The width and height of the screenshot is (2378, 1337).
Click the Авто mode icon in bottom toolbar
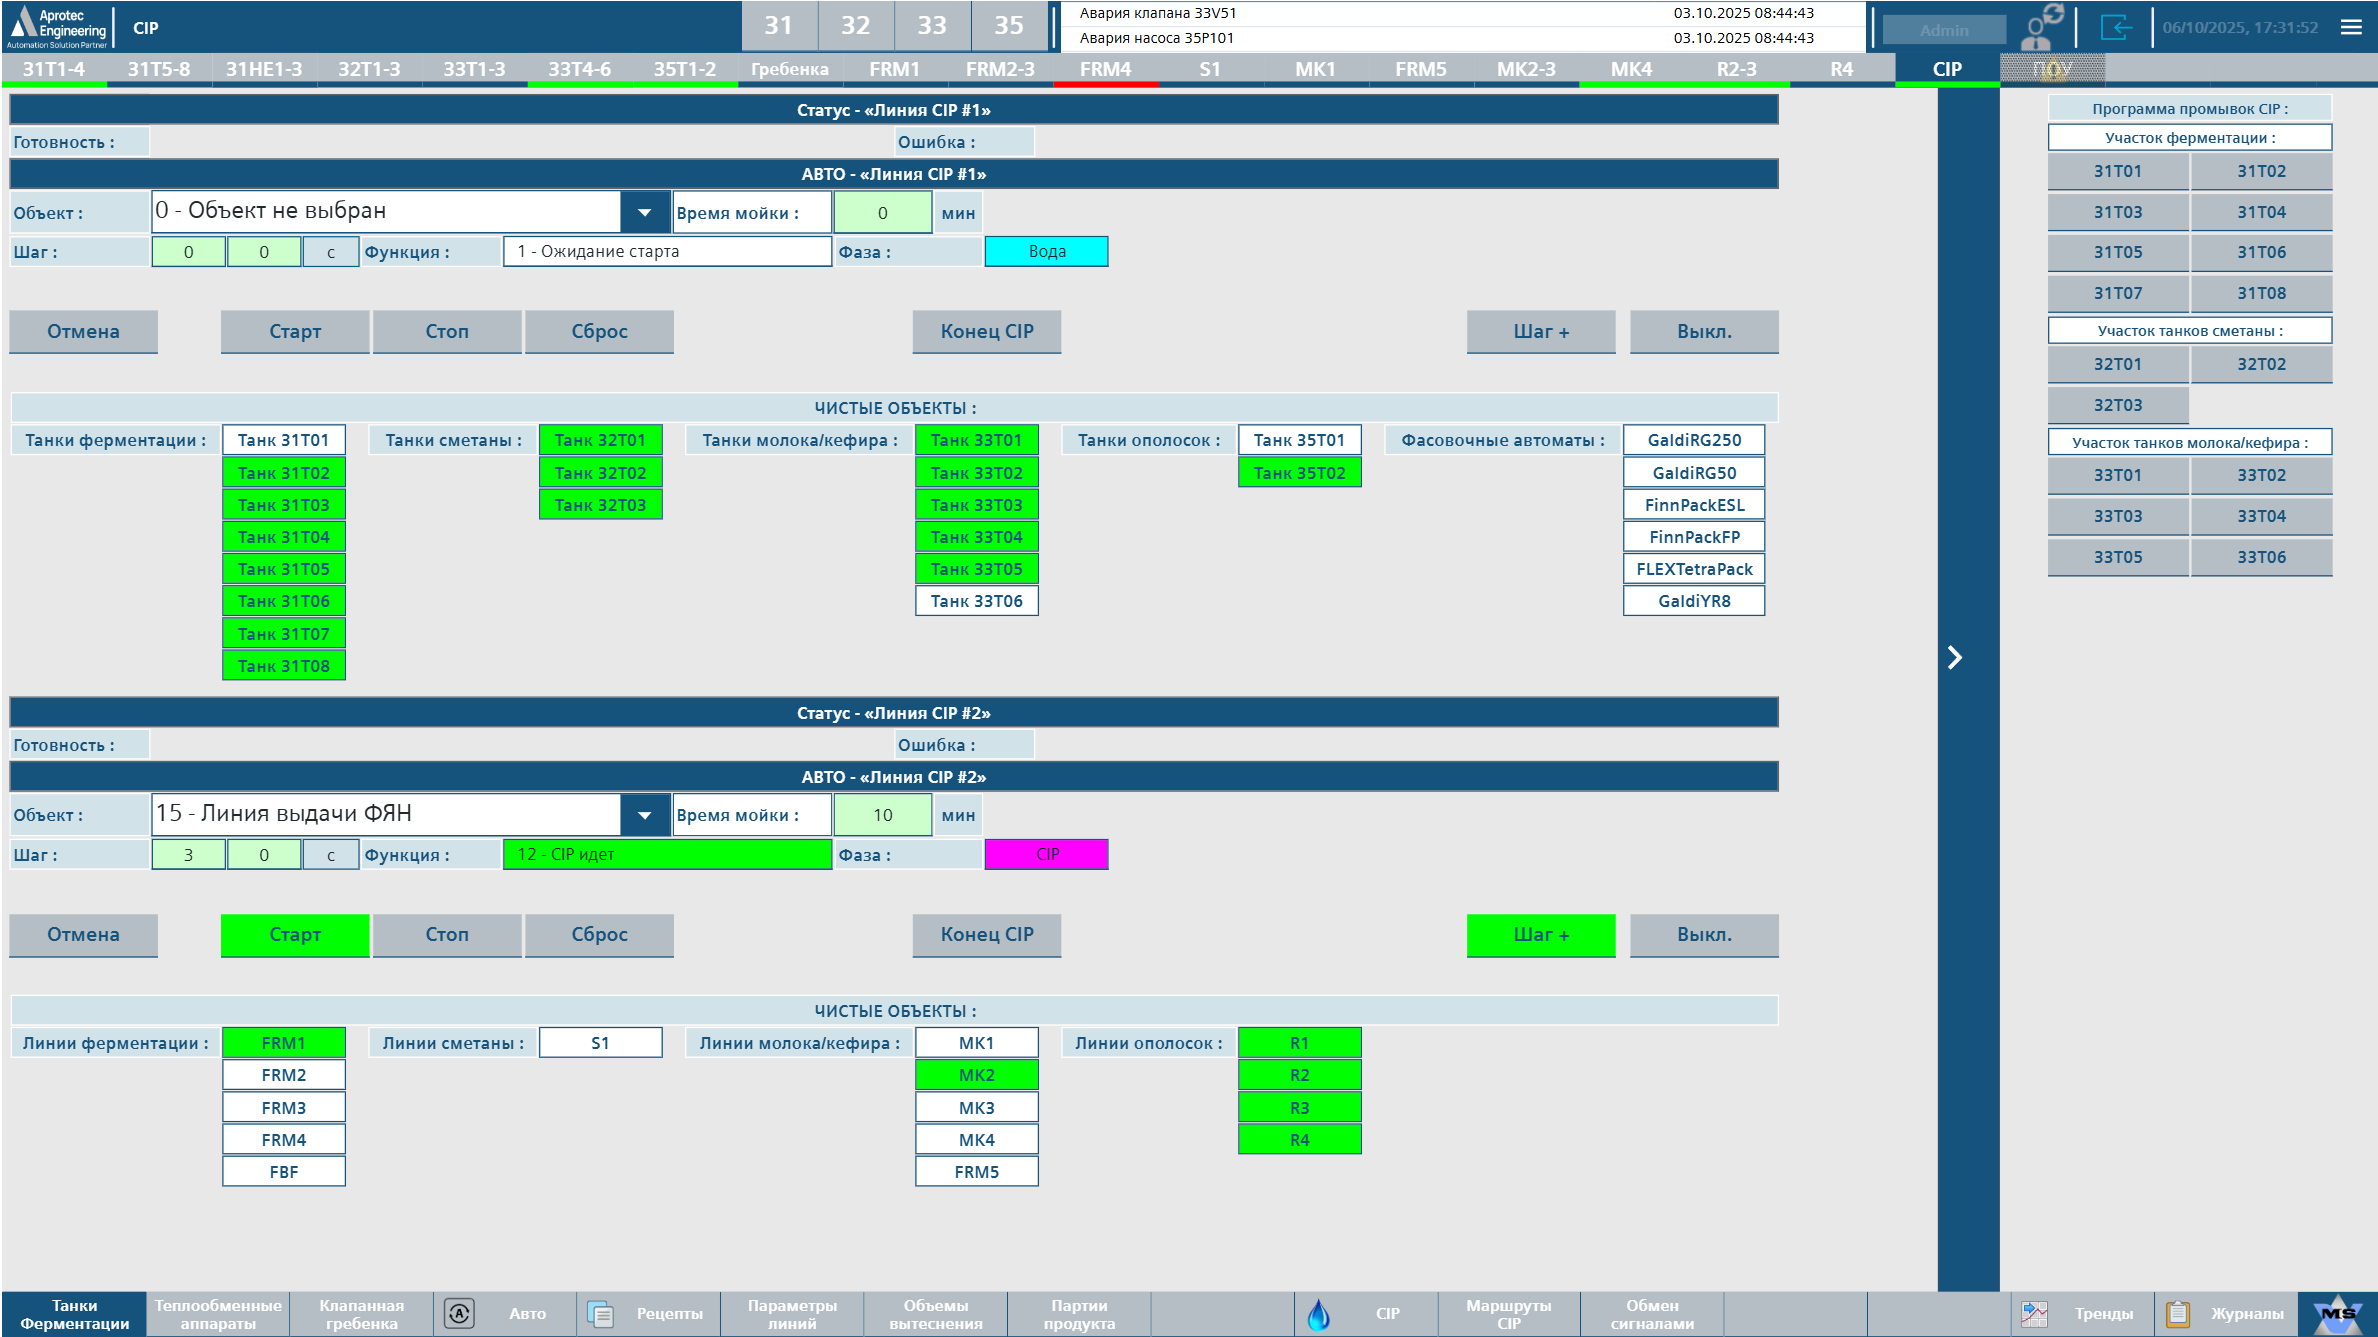pyautogui.click(x=460, y=1314)
